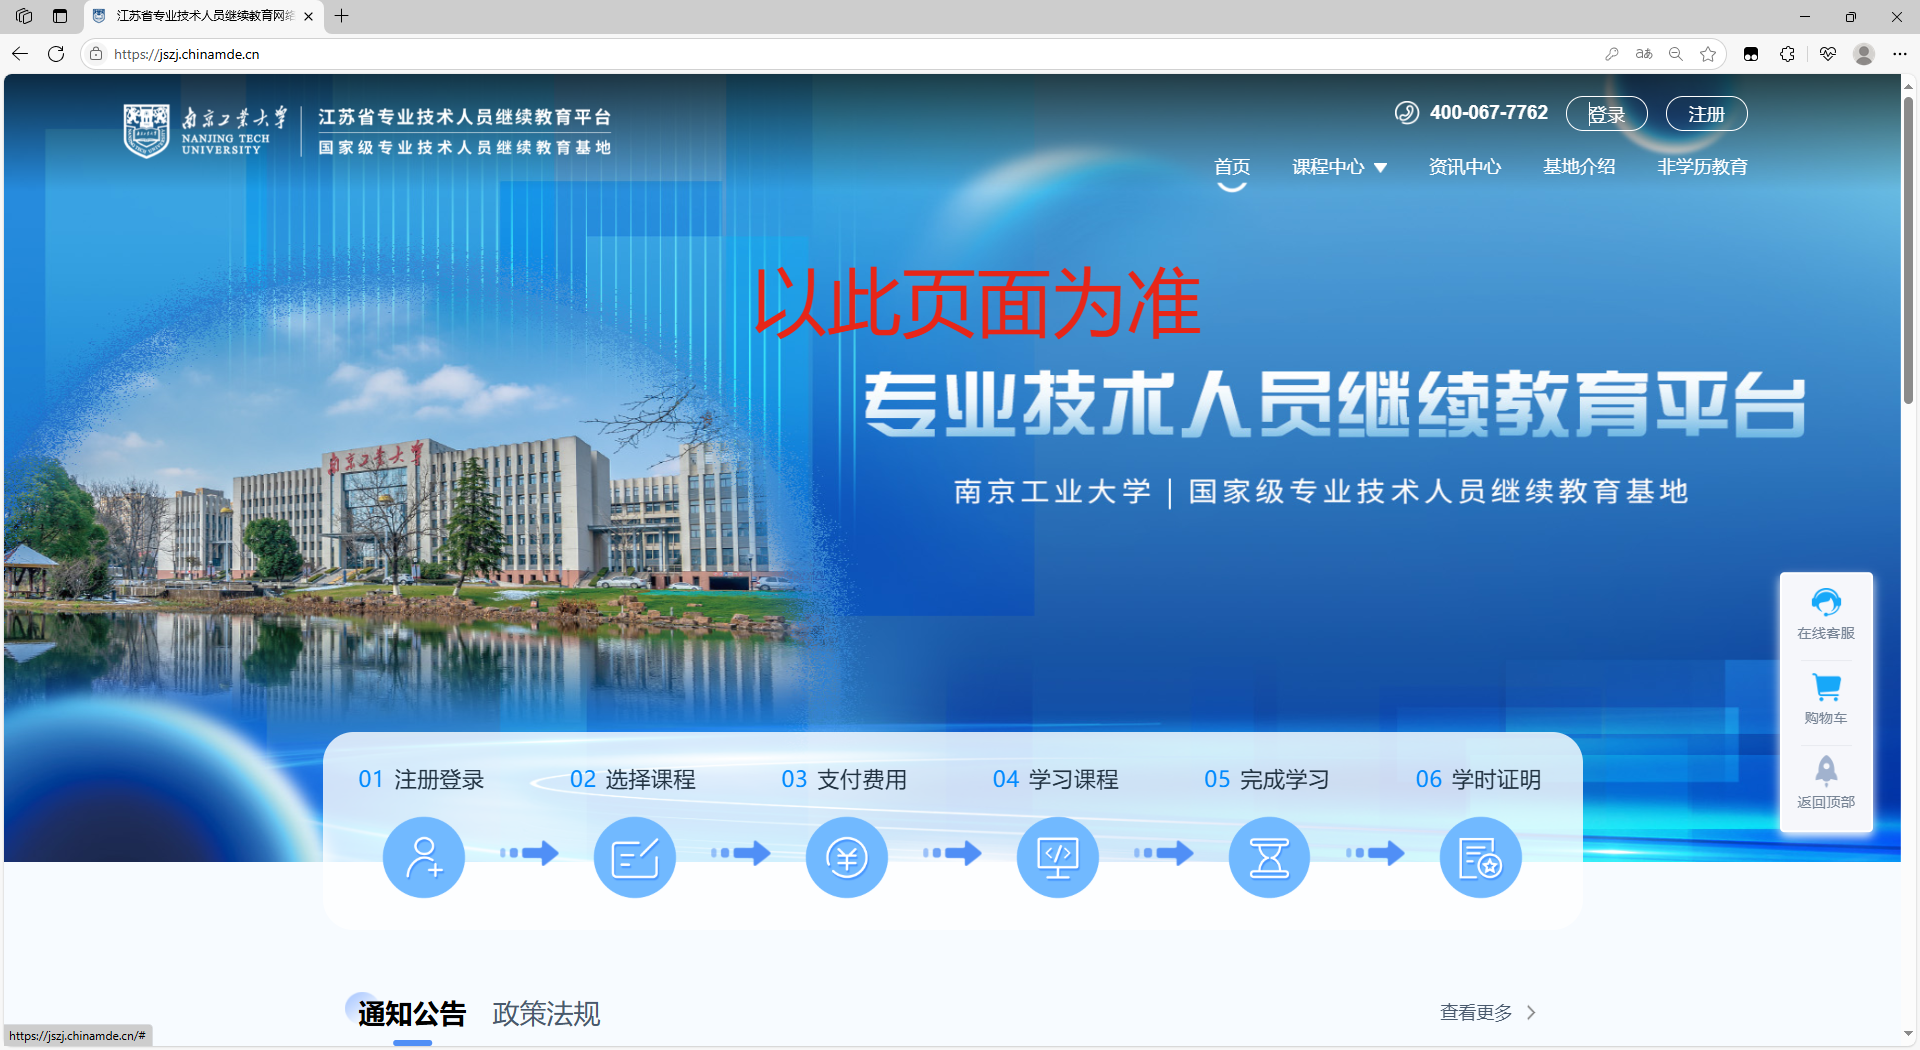1920x1050 pixels.
Task: Click the 01 注册登录 step label
Action: pos(421,780)
